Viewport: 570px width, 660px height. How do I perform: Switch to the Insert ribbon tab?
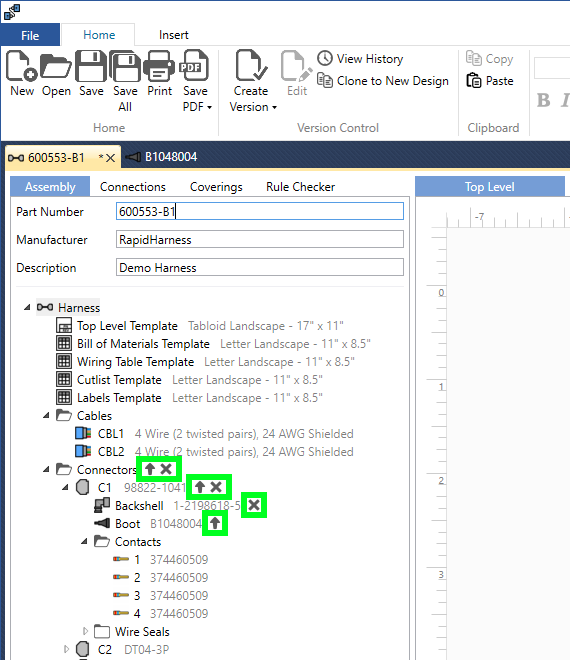tap(173, 35)
